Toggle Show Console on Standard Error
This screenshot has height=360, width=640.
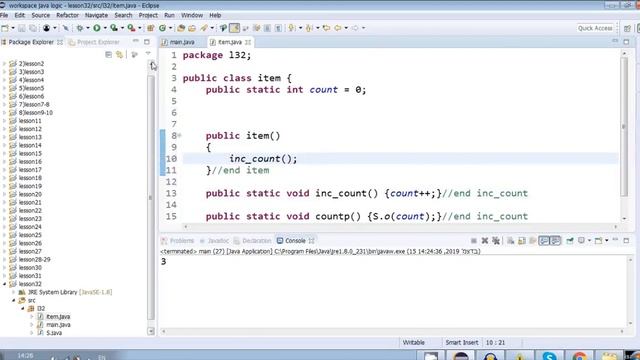click(555, 241)
